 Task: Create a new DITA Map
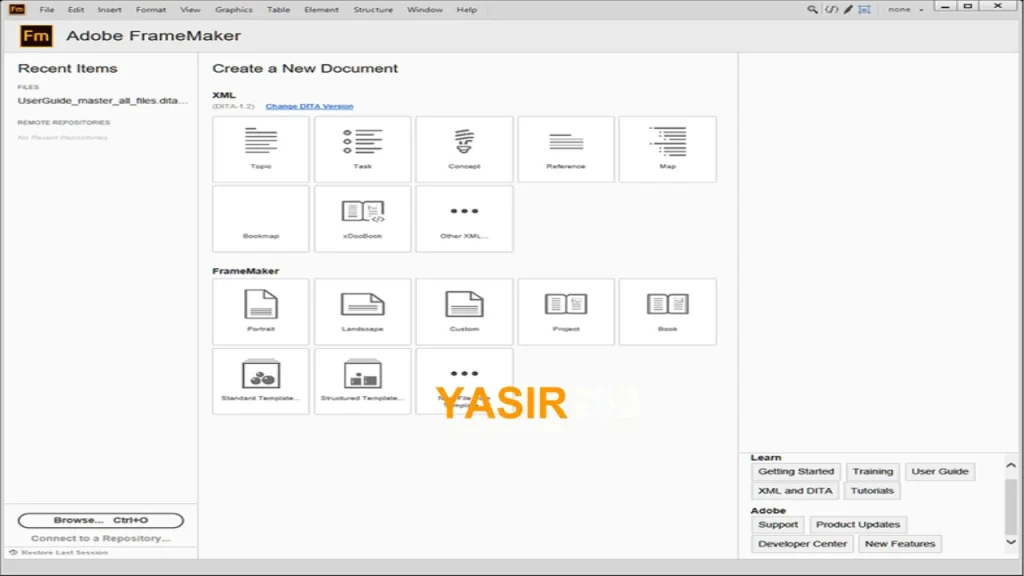click(667, 150)
